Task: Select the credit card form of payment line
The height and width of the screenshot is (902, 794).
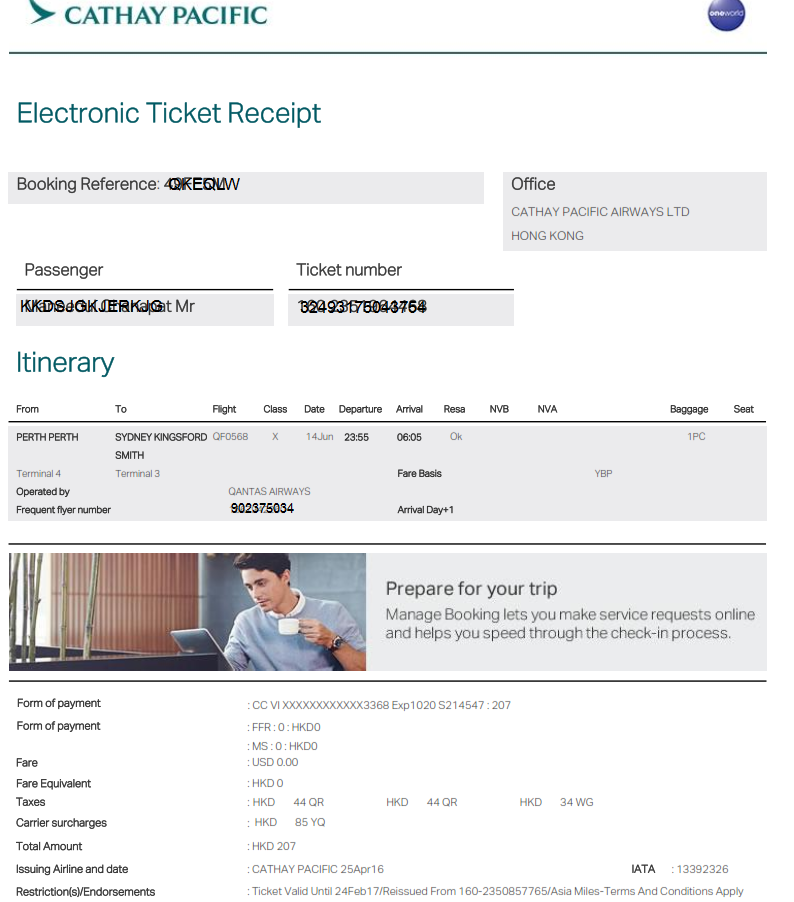Action: point(381,705)
